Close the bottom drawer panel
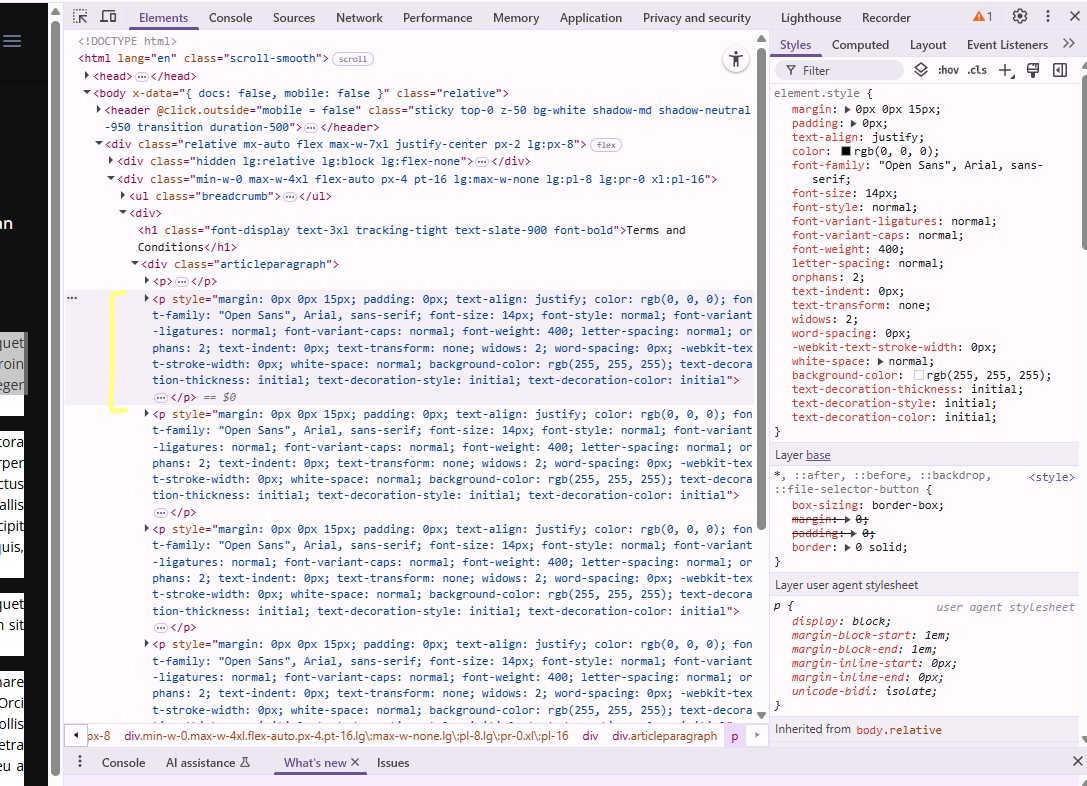 pyautogui.click(x=1077, y=762)
